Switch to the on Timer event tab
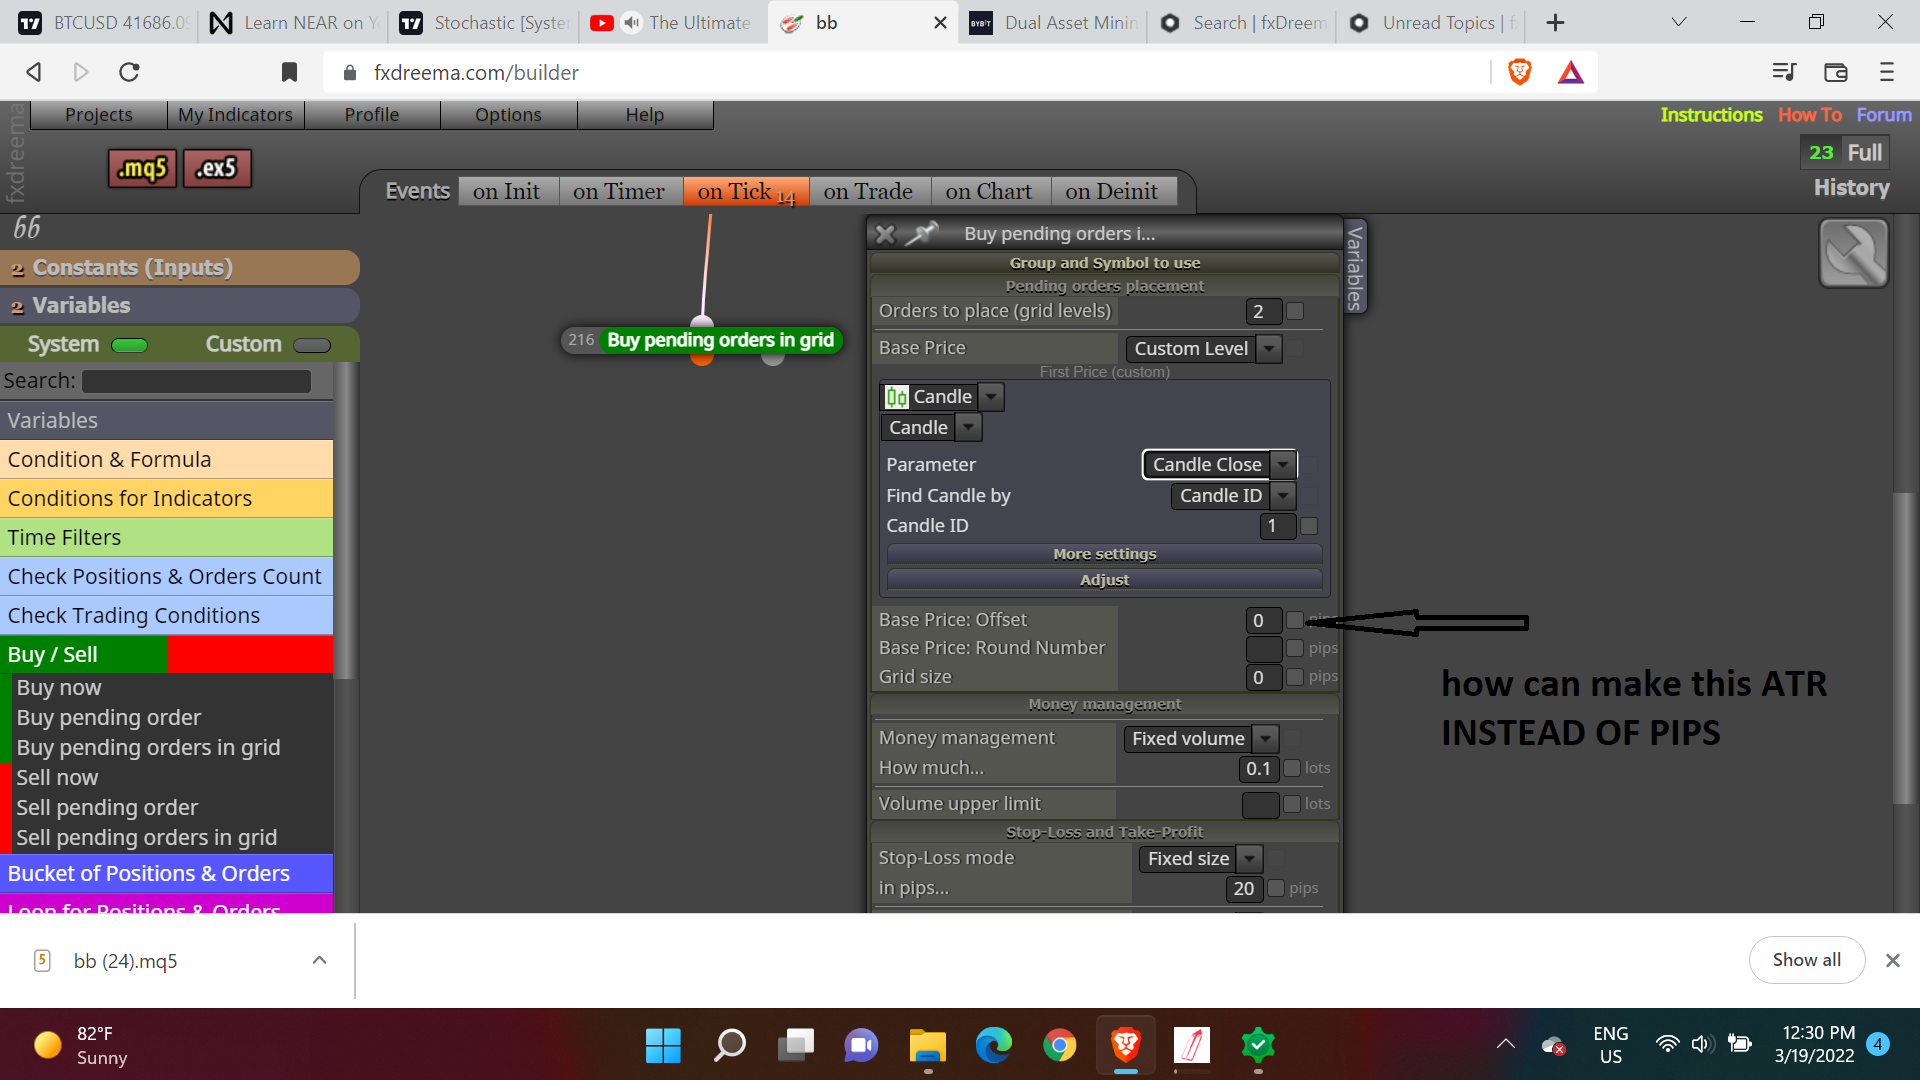Viewport: 1920px width, 1080px height. click(619, 191)
